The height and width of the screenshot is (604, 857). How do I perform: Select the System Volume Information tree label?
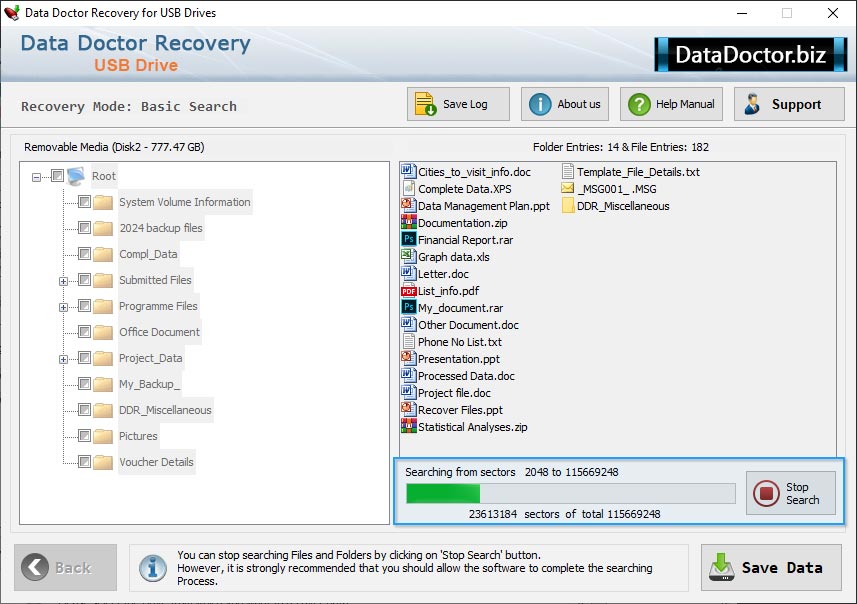click(185, 202)
